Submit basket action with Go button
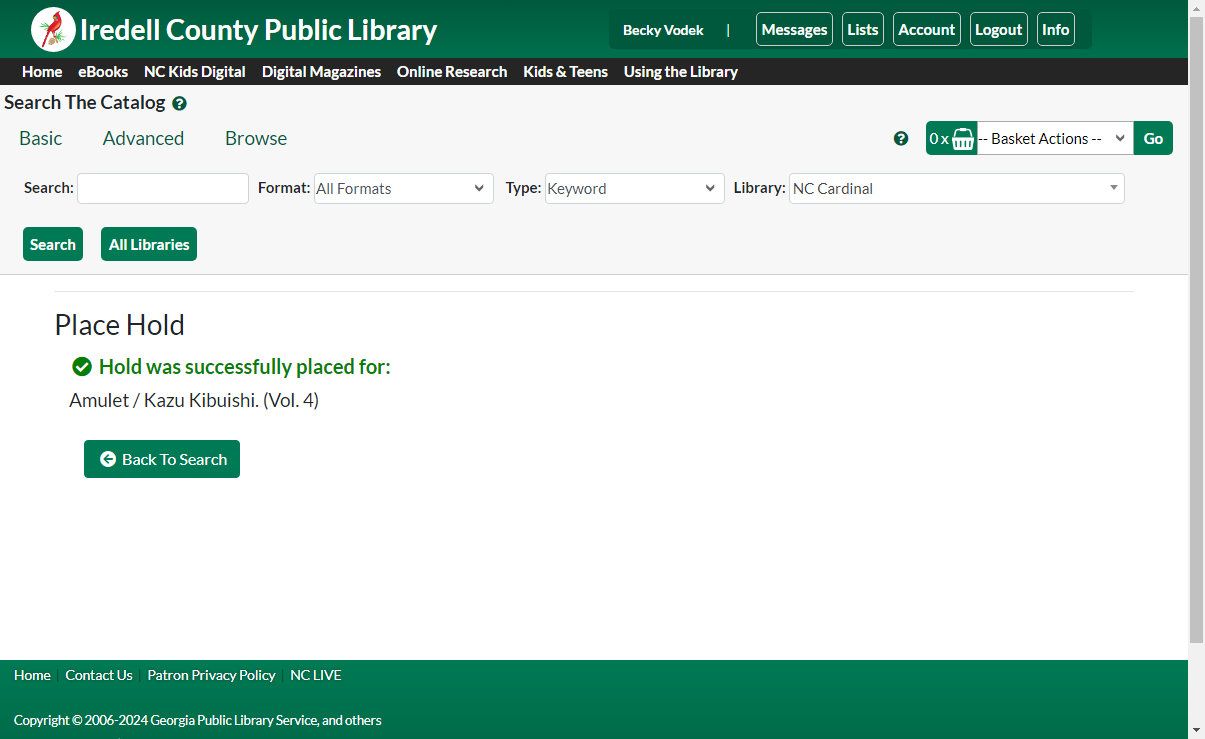1205x739 pixels. [x=1153, y=138]
